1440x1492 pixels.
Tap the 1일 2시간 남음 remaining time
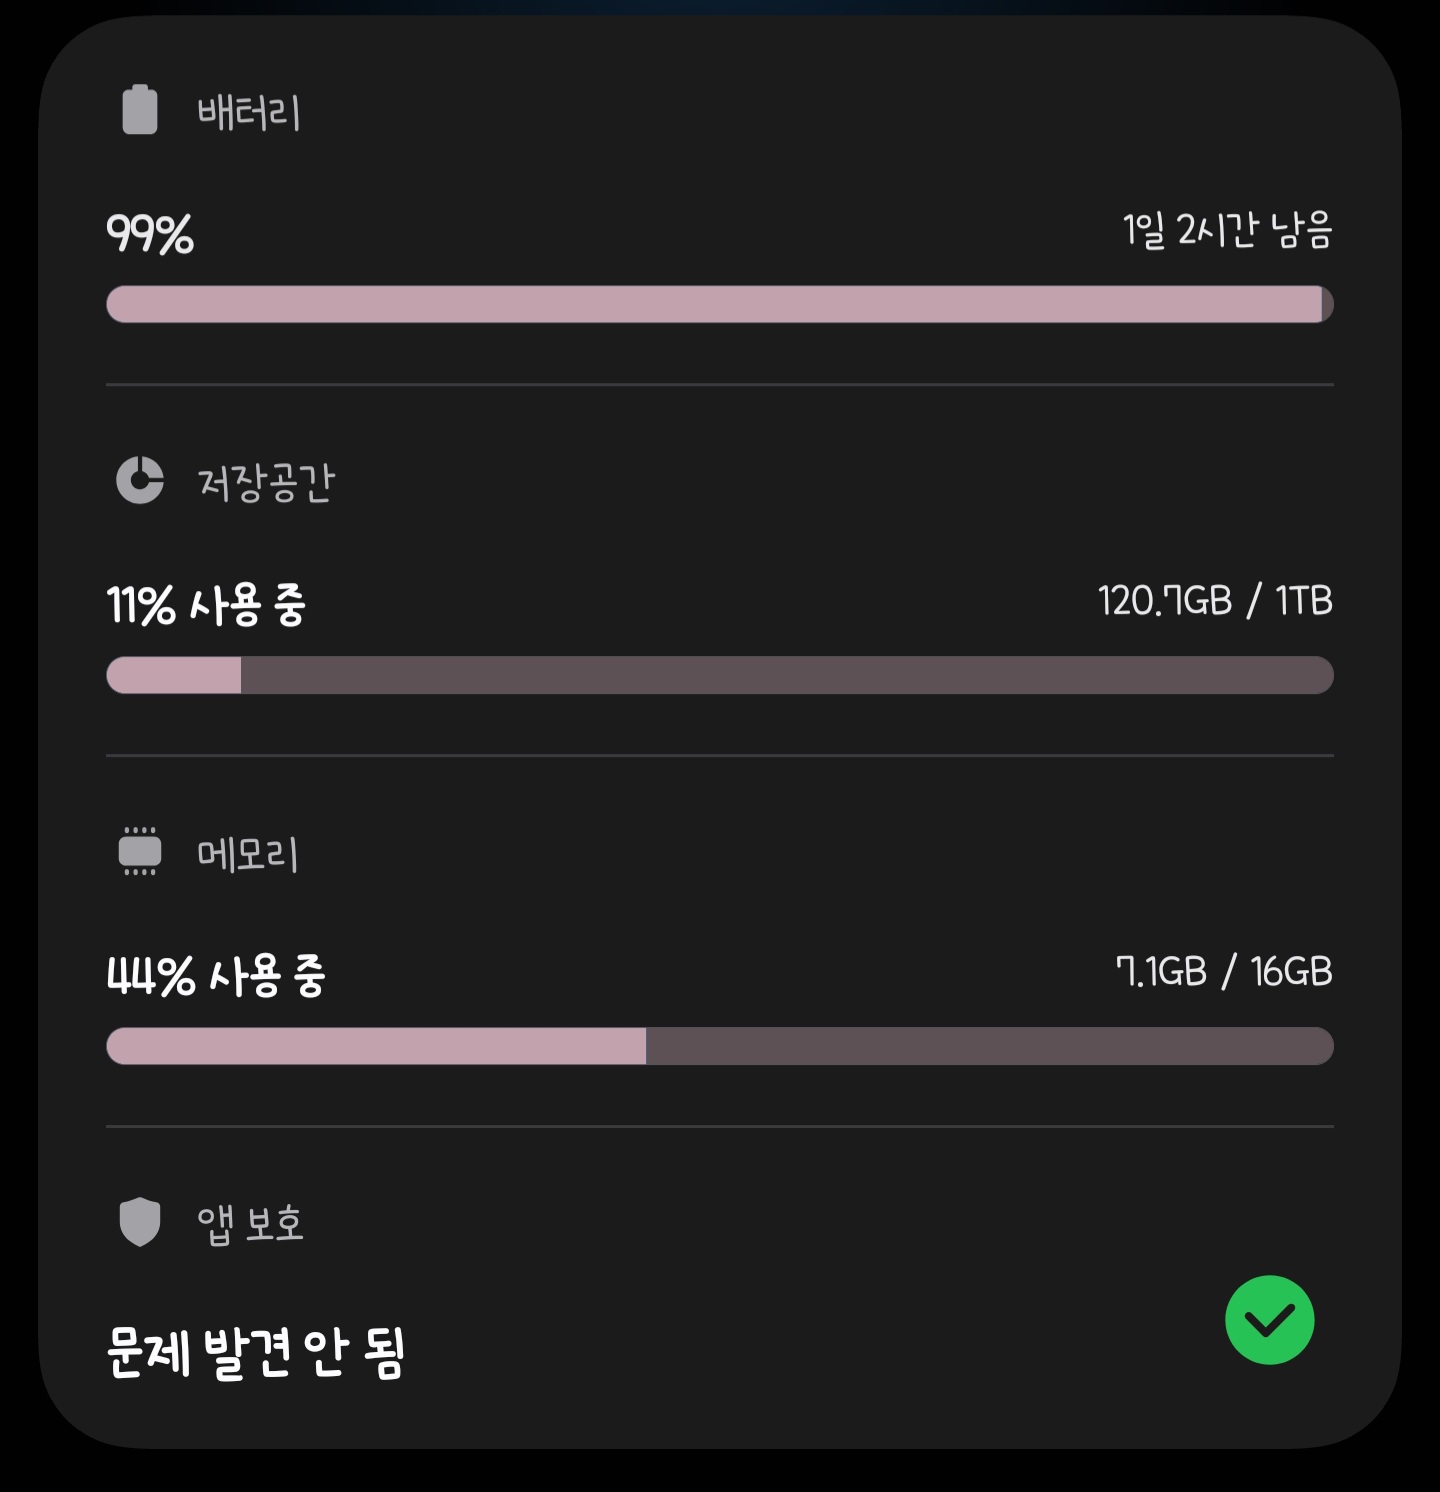(1227, 230)
